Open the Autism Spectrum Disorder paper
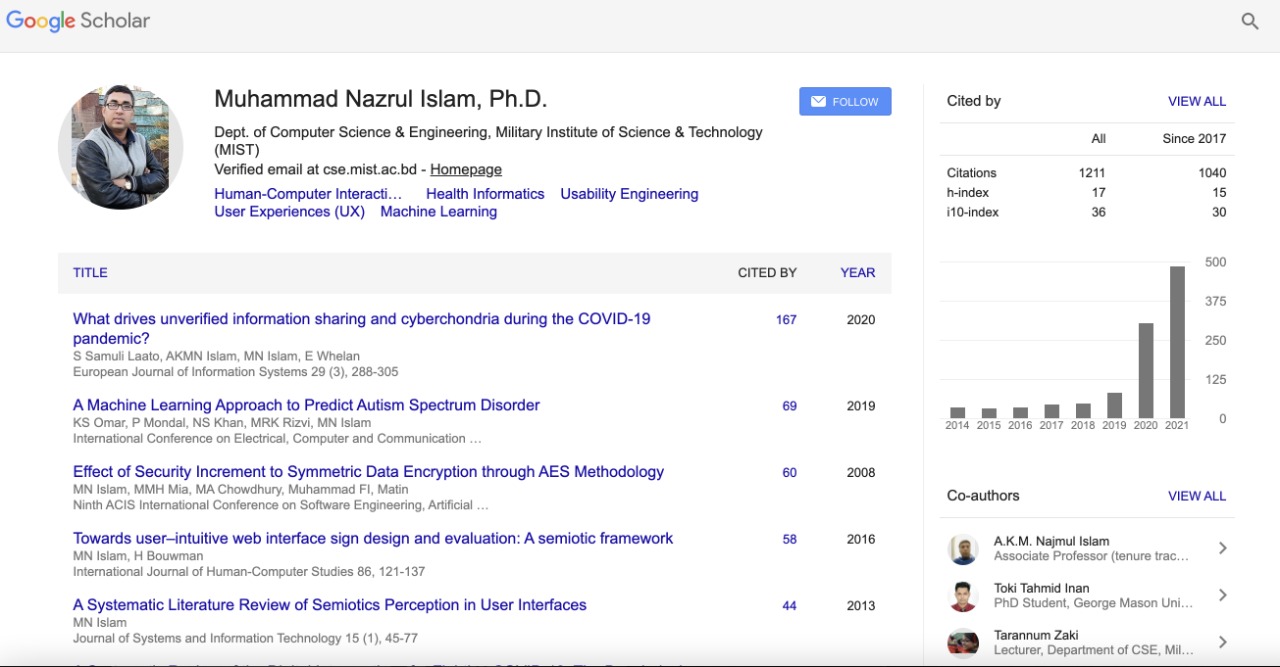 tap(306, 405)
